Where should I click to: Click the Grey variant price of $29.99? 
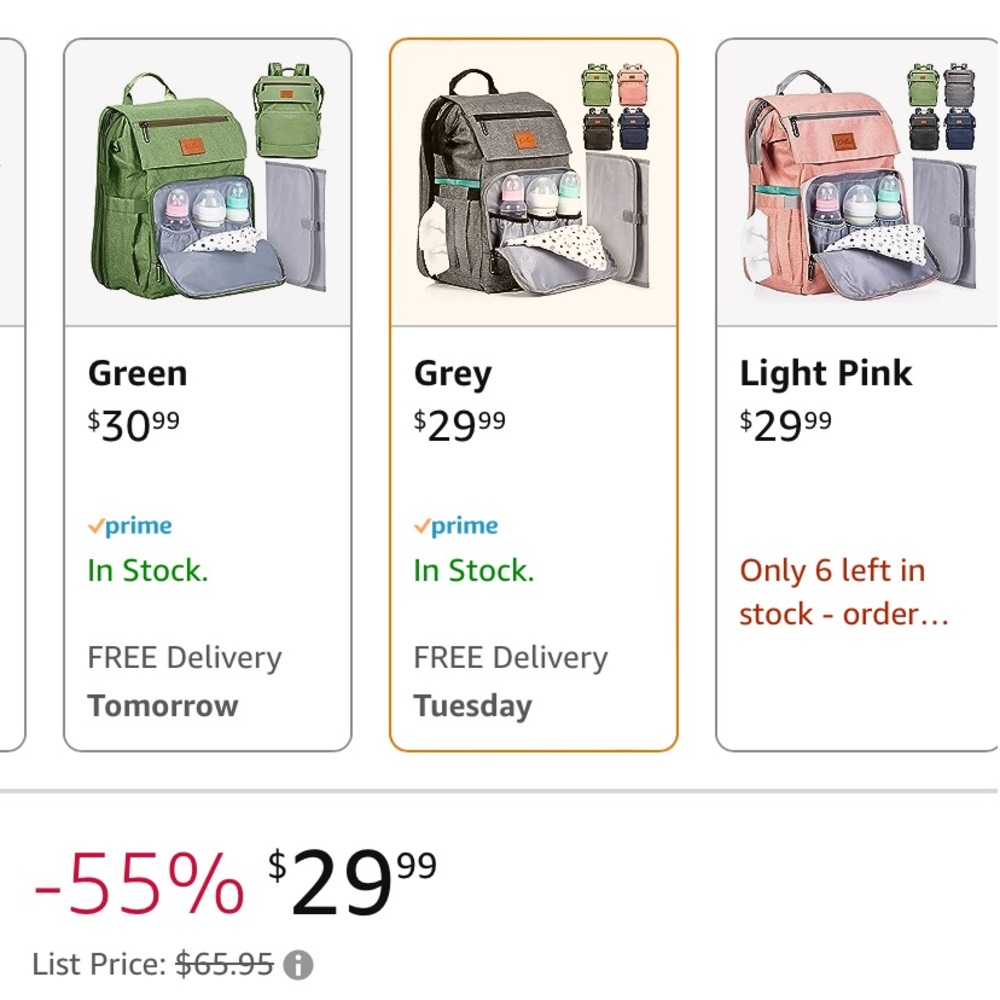click(458, 421)
